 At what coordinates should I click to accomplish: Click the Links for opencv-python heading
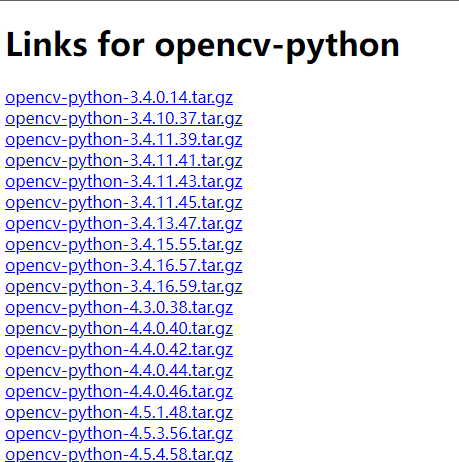click(202, 45)
